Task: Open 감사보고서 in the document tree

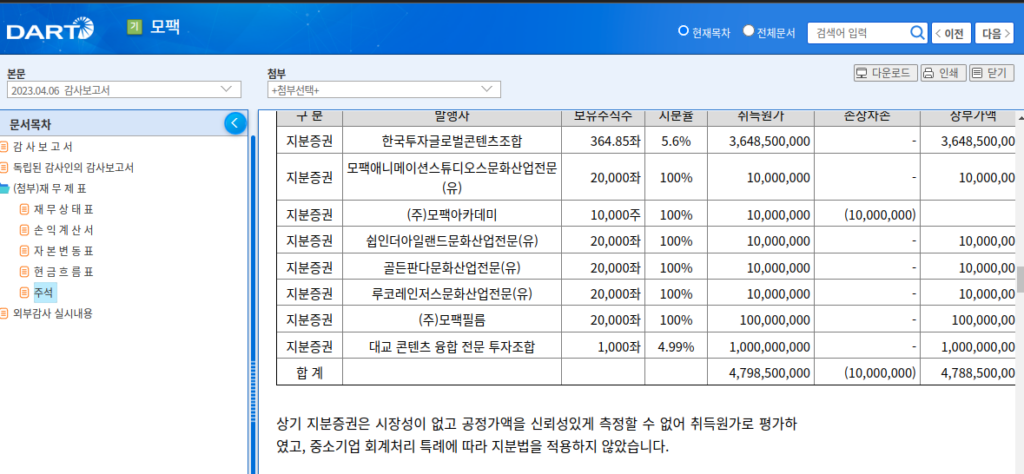Action: (42, 147)
